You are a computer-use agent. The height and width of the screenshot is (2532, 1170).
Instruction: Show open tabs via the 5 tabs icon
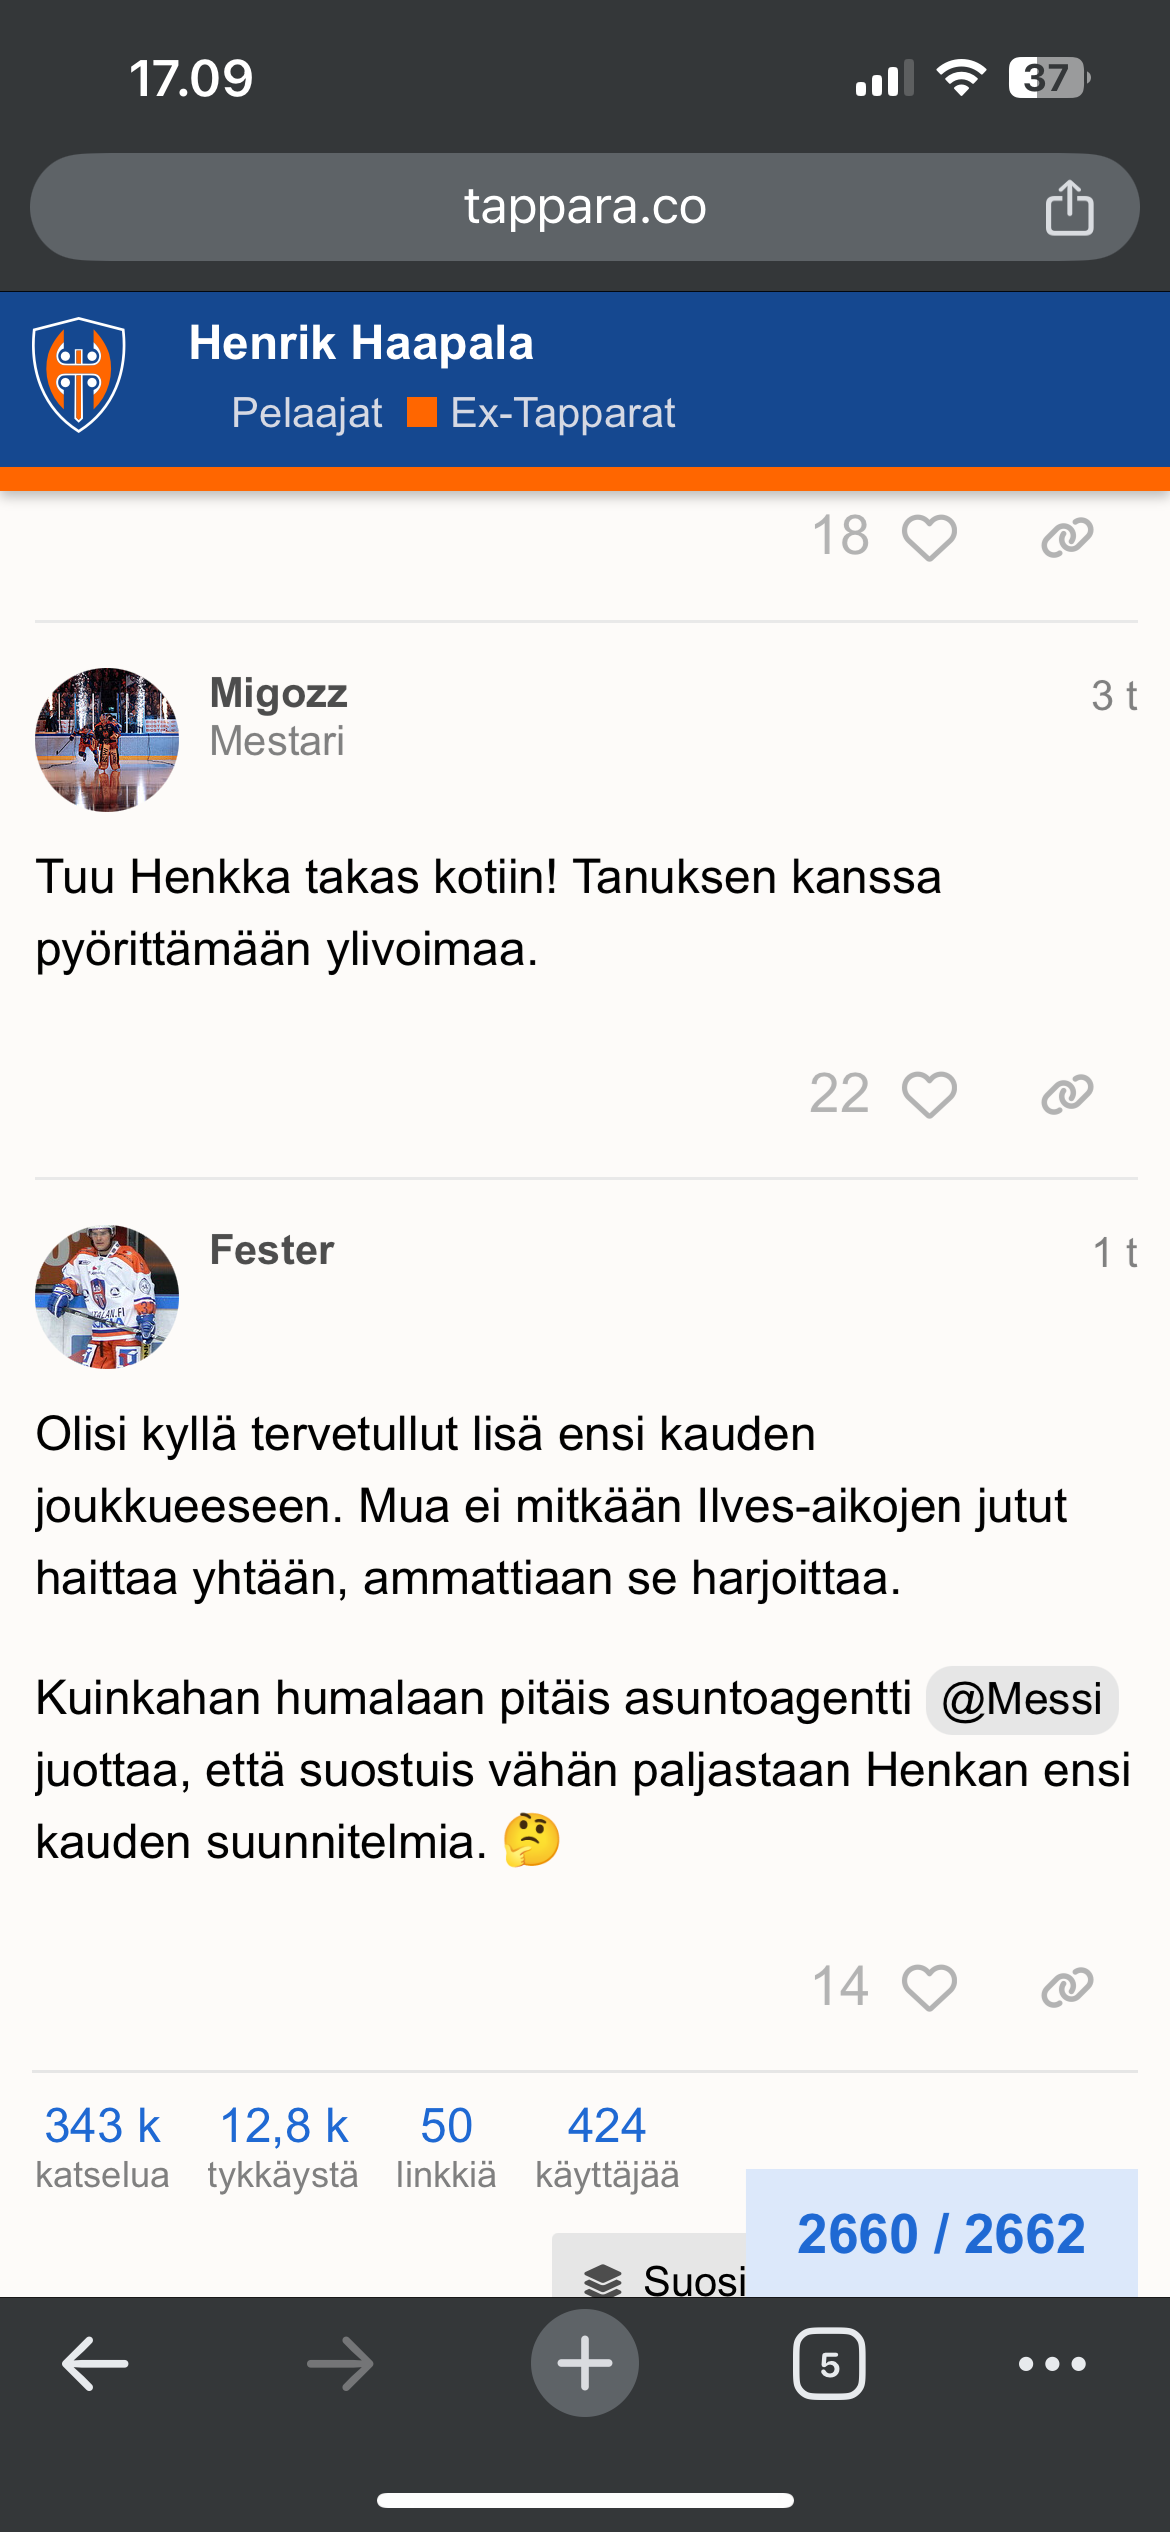pyautogui.click(x=829, y=2364)
